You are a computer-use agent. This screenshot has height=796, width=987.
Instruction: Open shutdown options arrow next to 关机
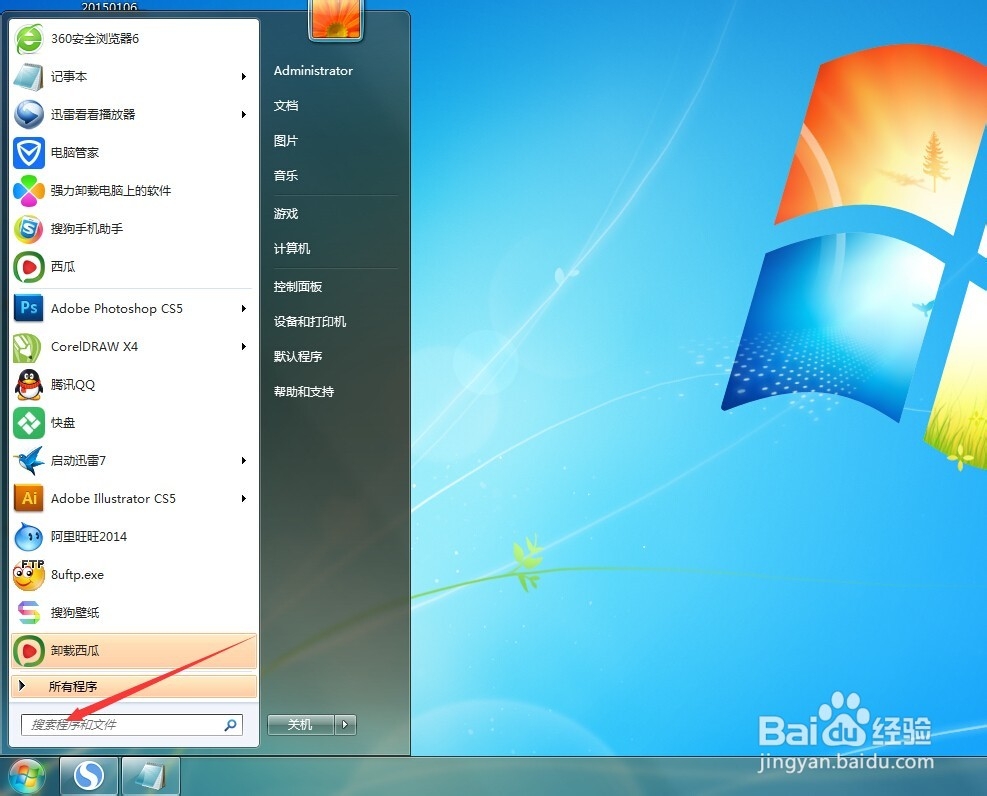(345, 725)
